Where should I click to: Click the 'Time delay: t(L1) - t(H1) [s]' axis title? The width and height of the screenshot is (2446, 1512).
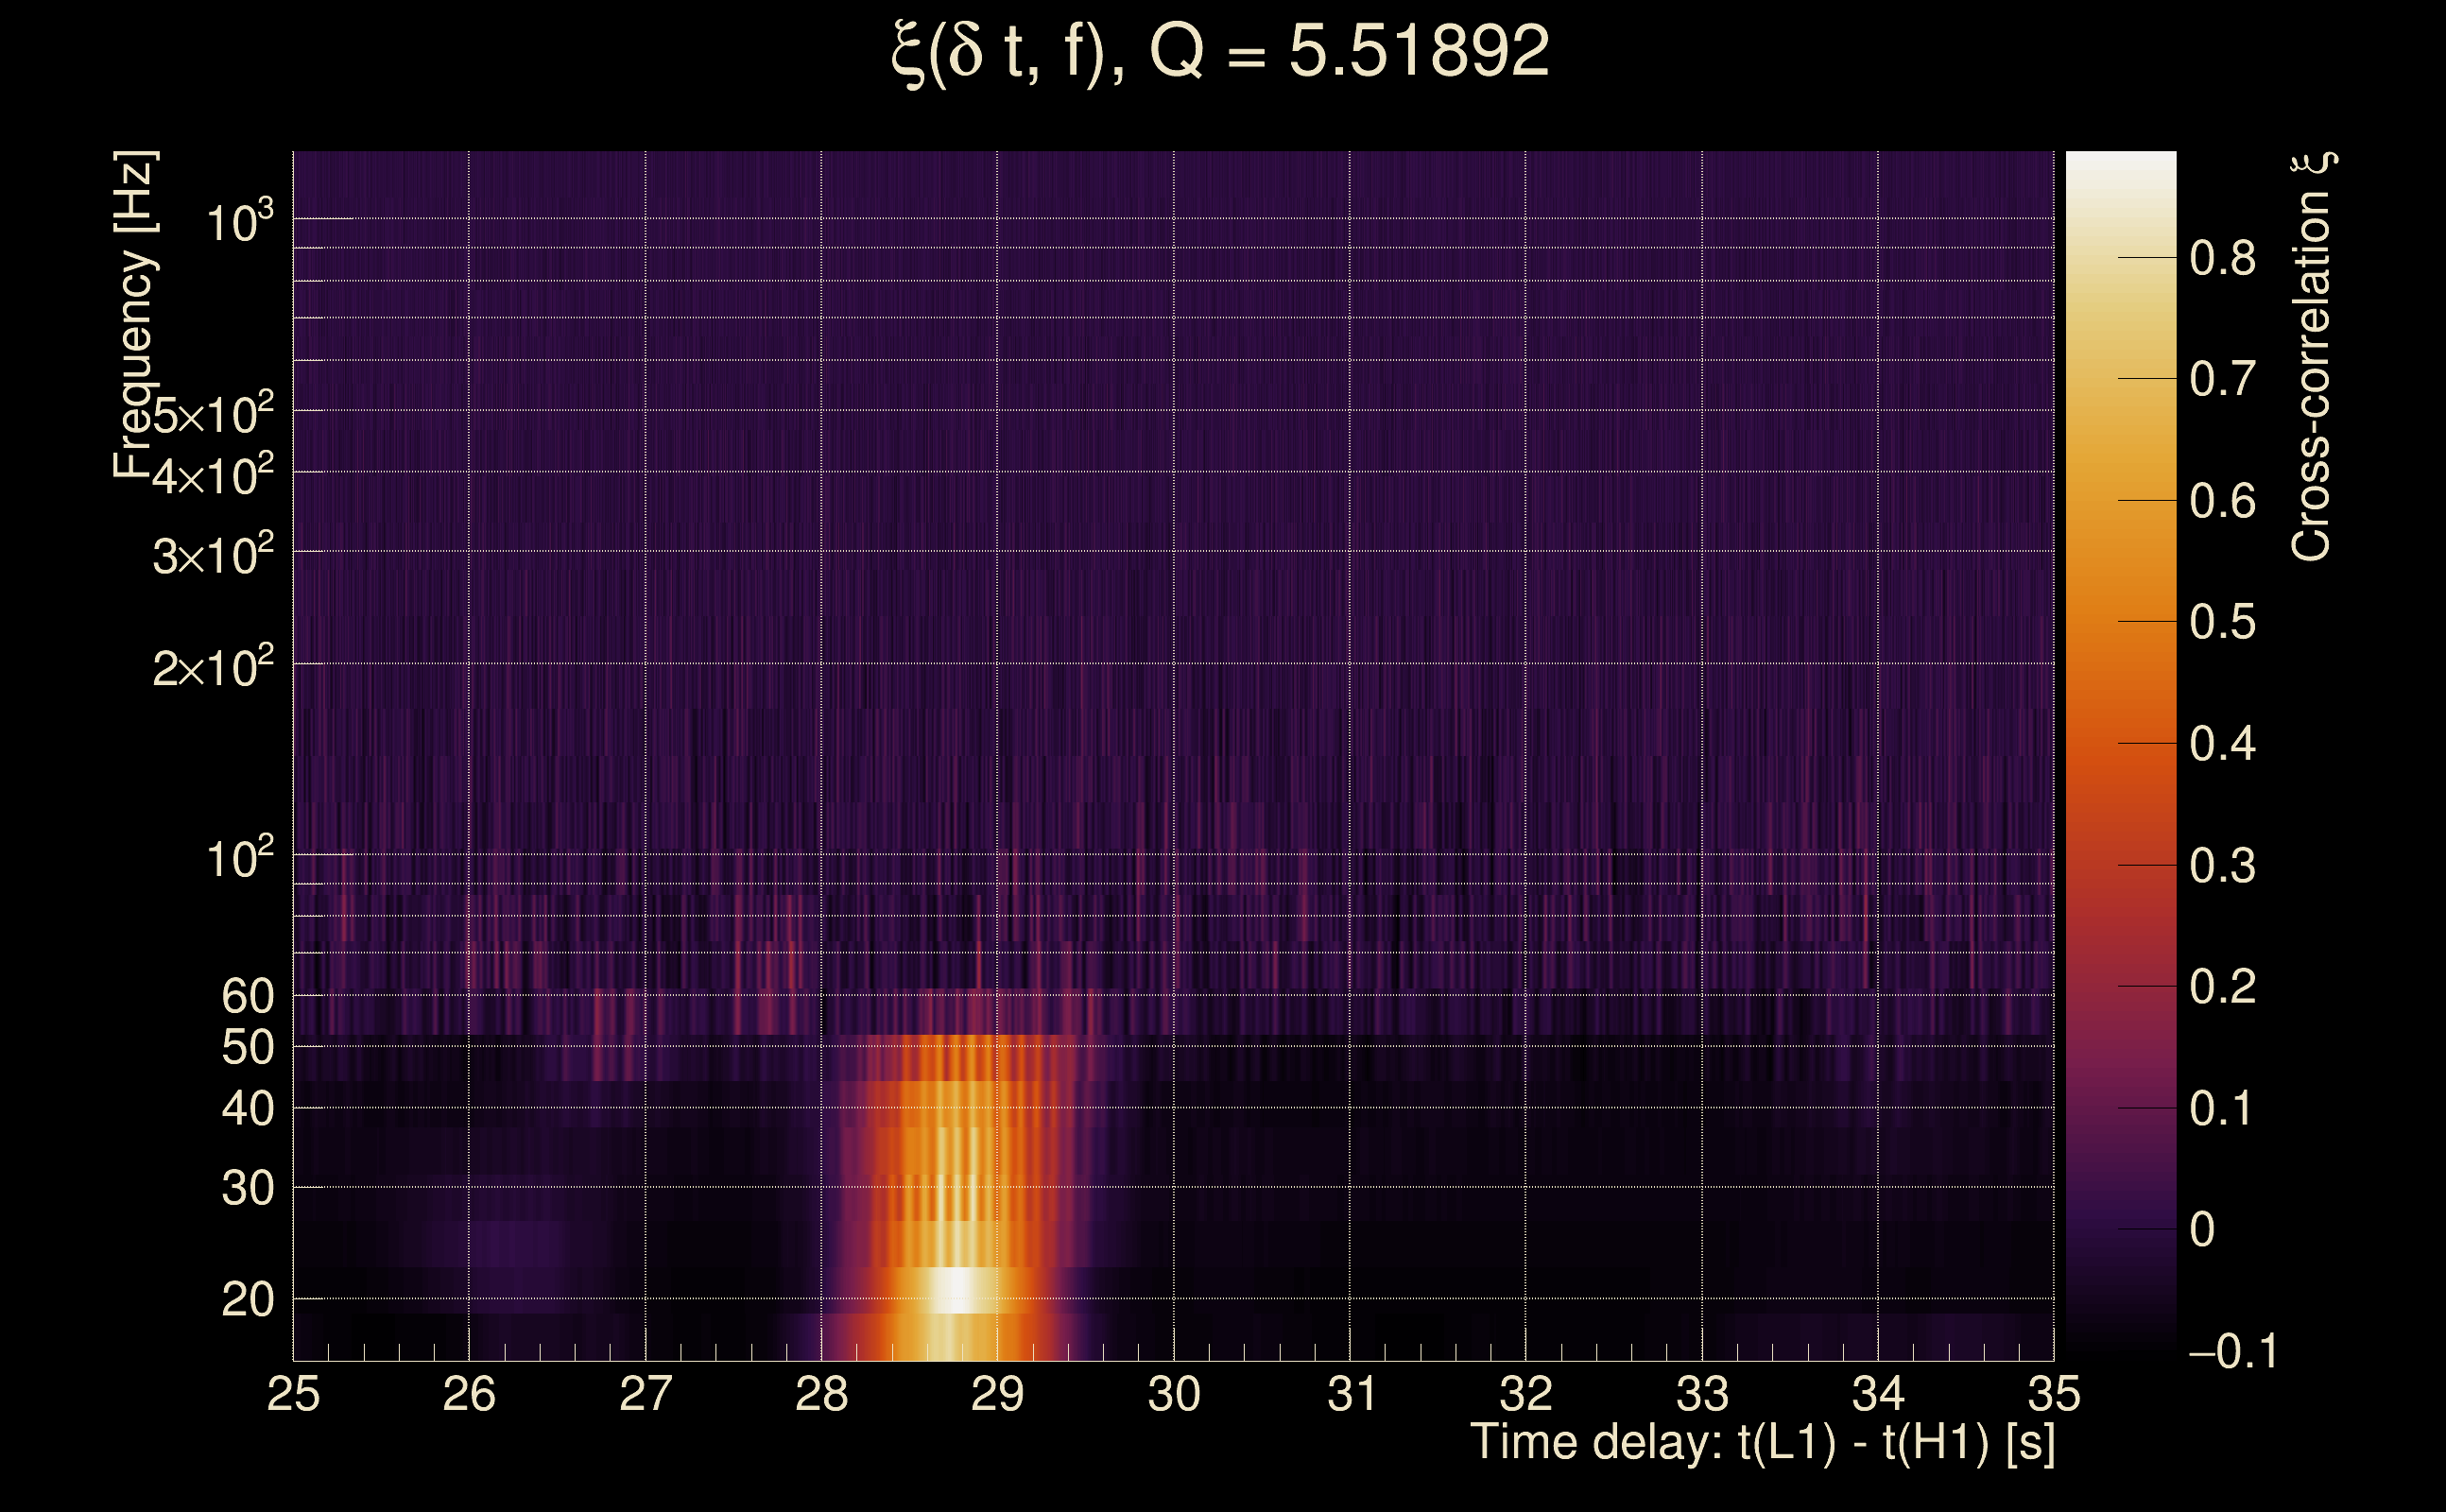pyautogui.click(x=1762, y=1443)
